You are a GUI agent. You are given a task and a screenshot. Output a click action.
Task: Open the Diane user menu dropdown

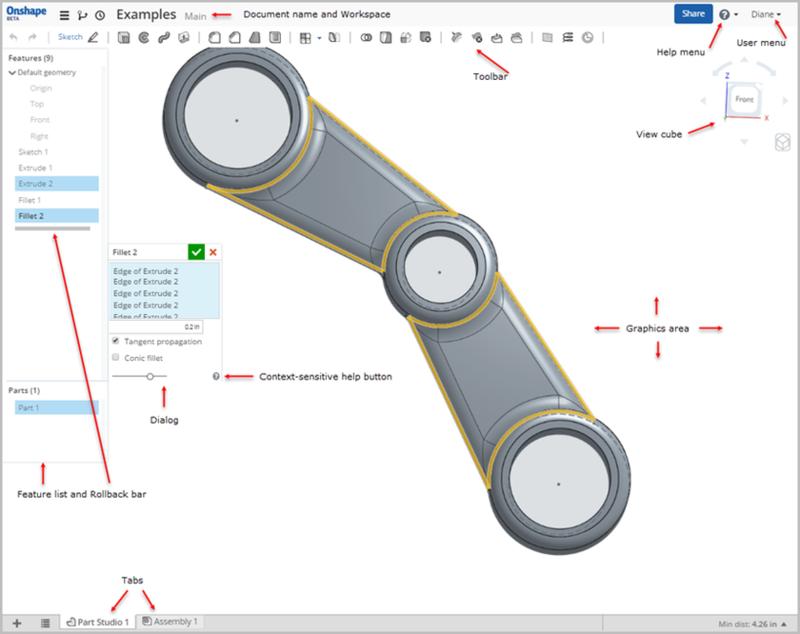click(x=766, y=14)
